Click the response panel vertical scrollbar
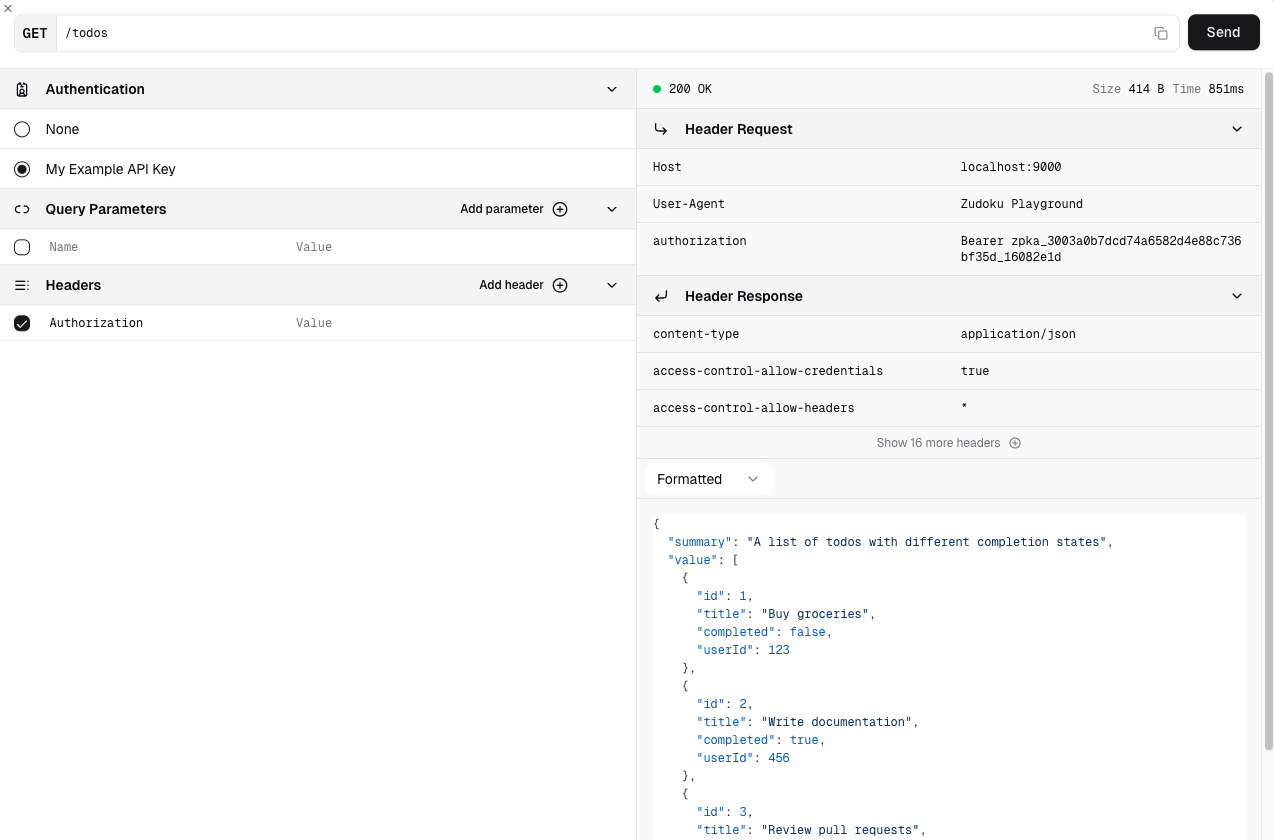This screenshot has height=840, width=1274. point(1268,410)
